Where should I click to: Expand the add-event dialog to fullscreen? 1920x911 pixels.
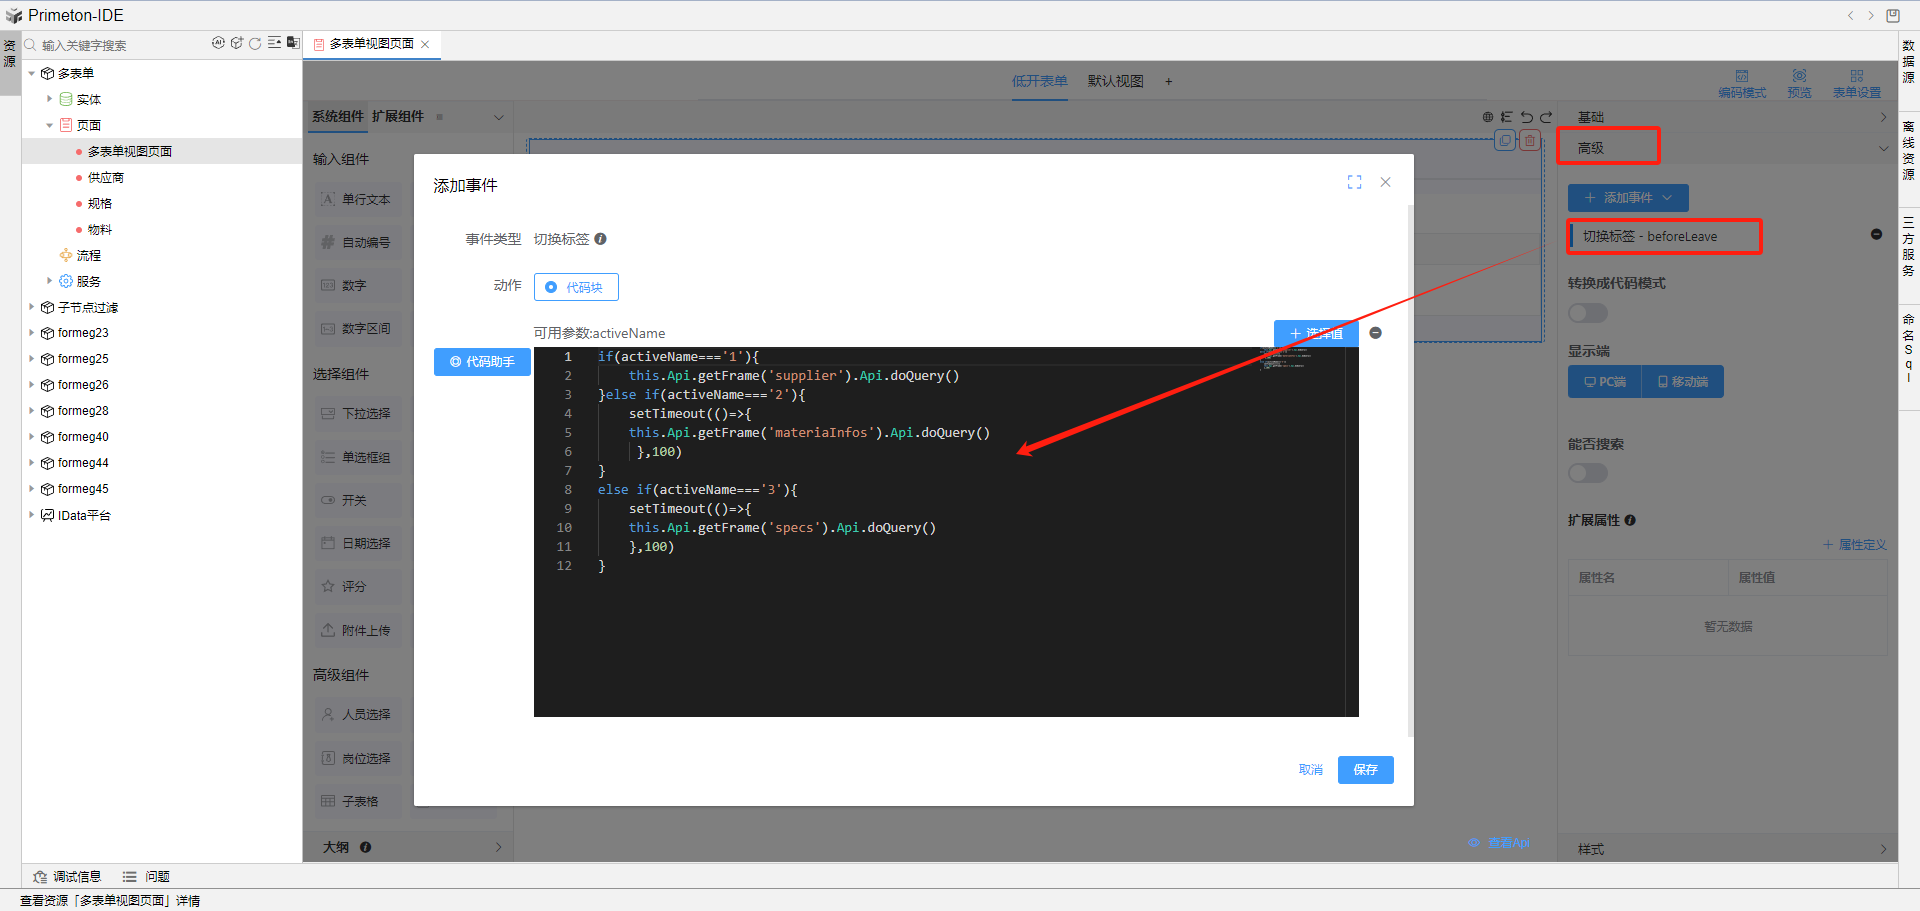coord(1354,182)
